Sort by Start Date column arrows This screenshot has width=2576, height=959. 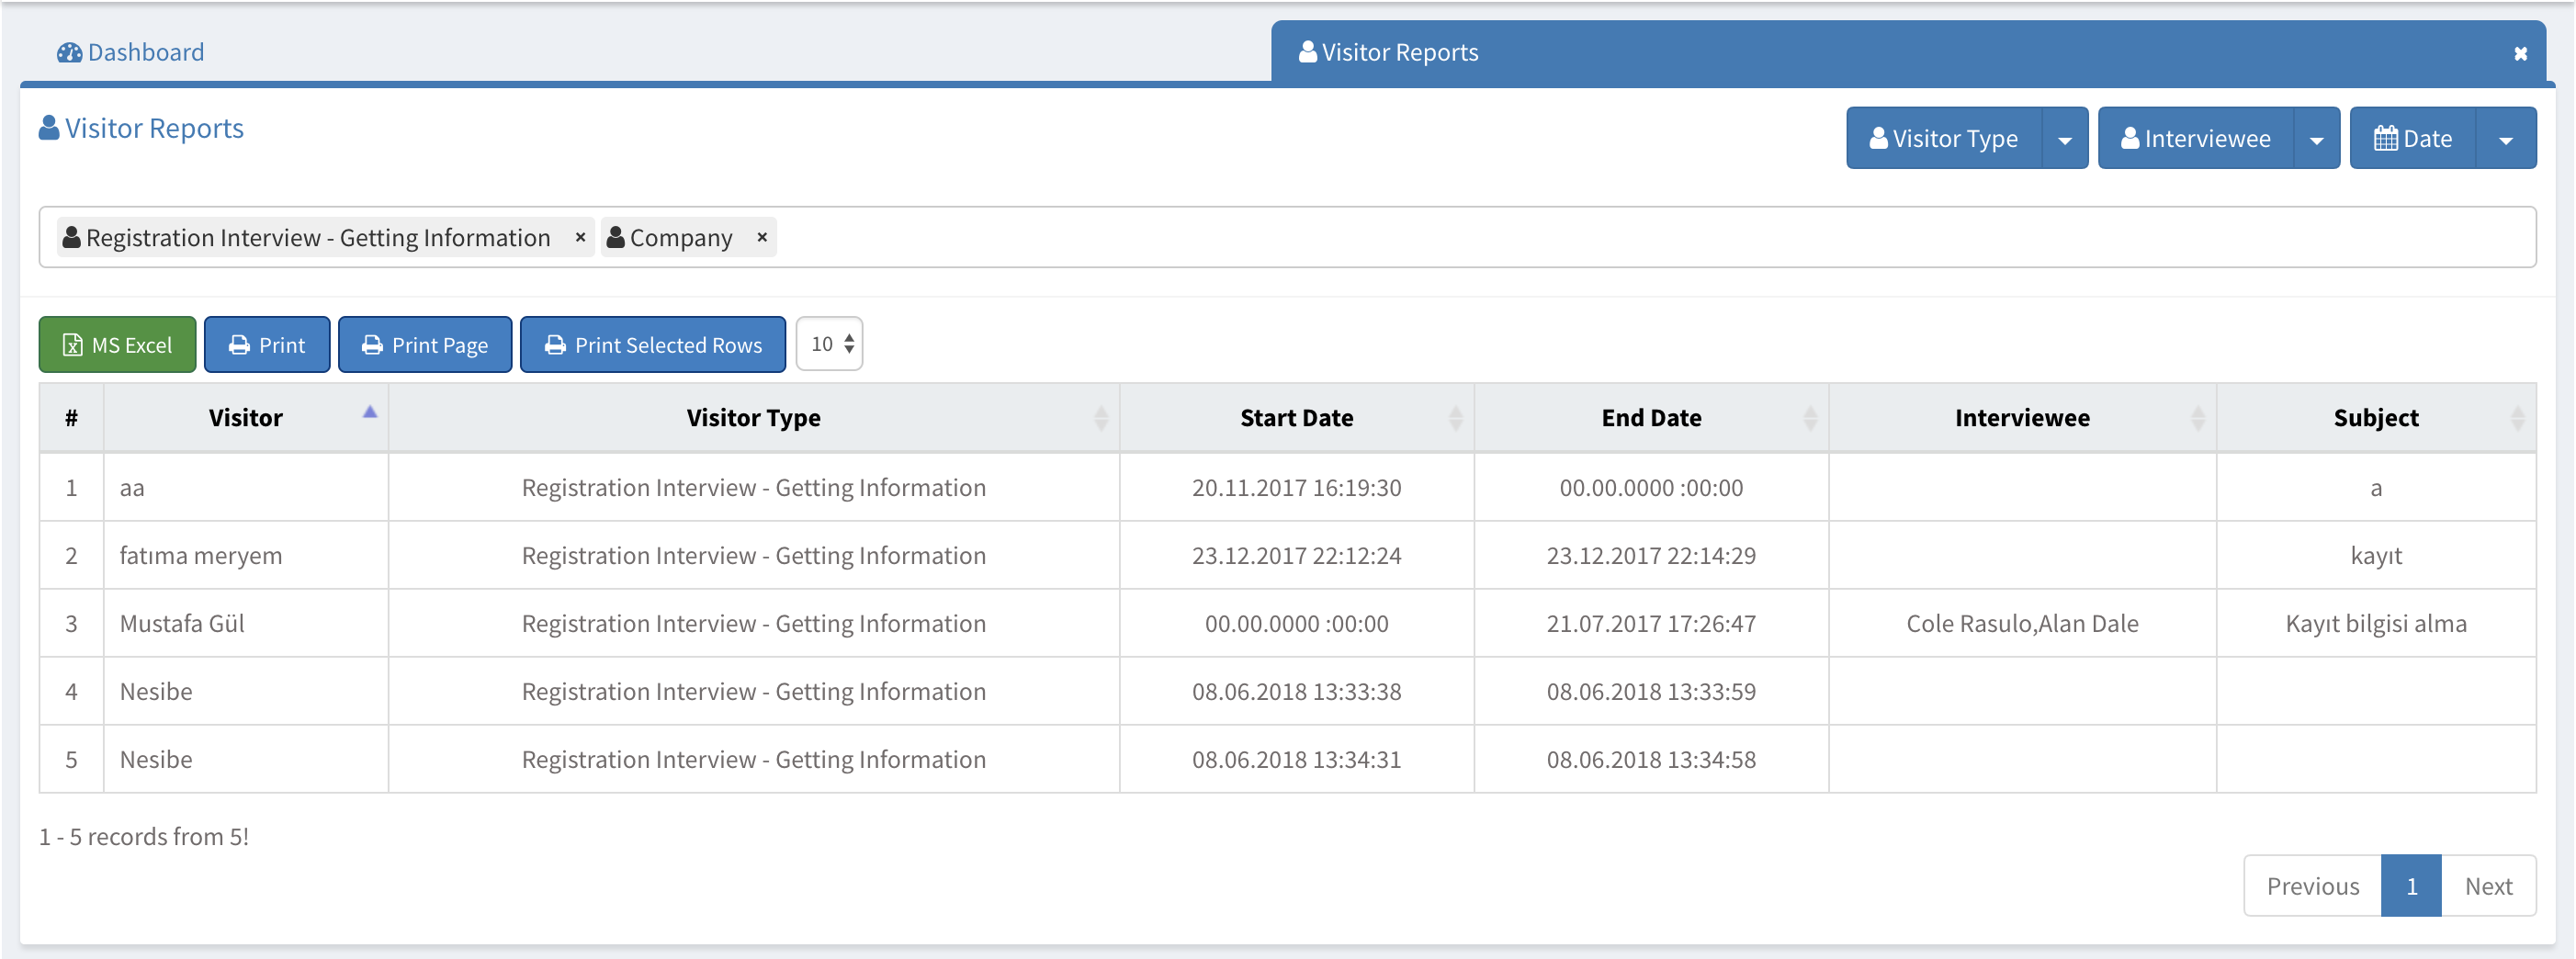pyautogui.click(x=1455, y=418)
